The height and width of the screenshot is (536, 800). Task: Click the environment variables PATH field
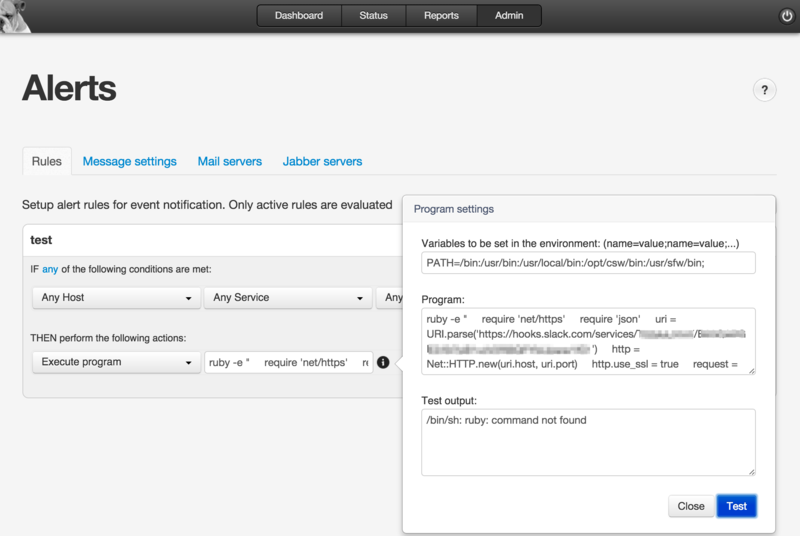pos(588,263)
